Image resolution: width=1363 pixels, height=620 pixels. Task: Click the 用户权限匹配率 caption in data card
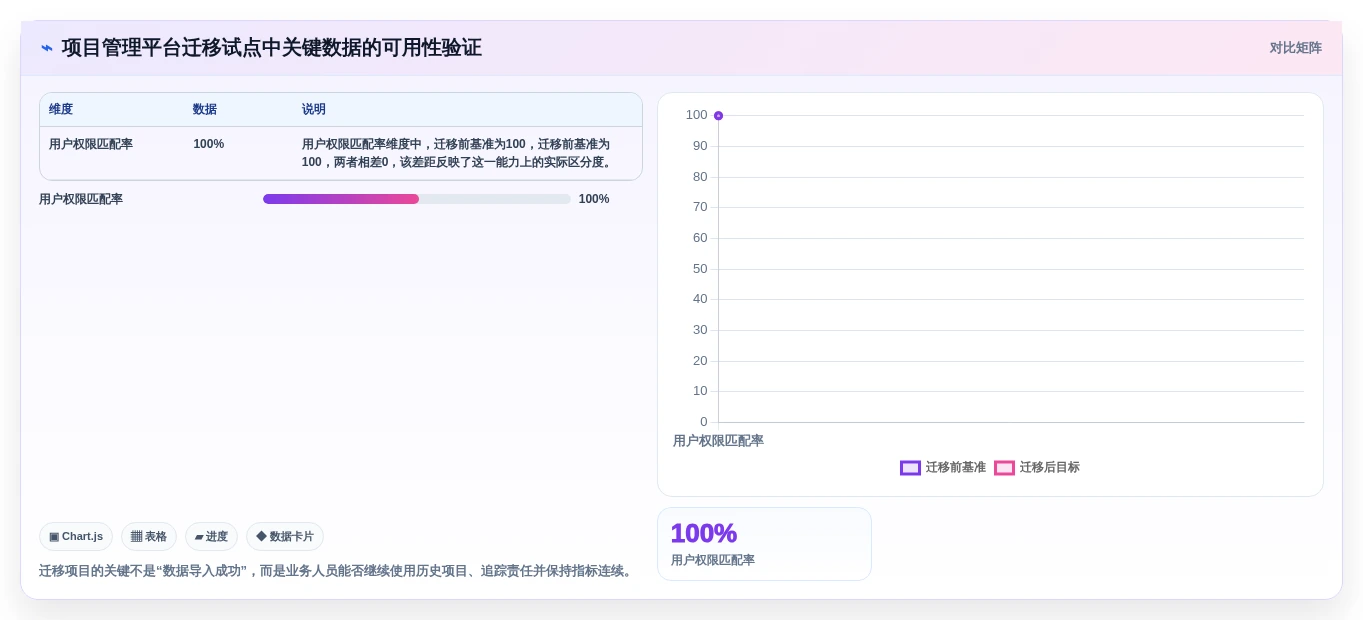point(713,560)
